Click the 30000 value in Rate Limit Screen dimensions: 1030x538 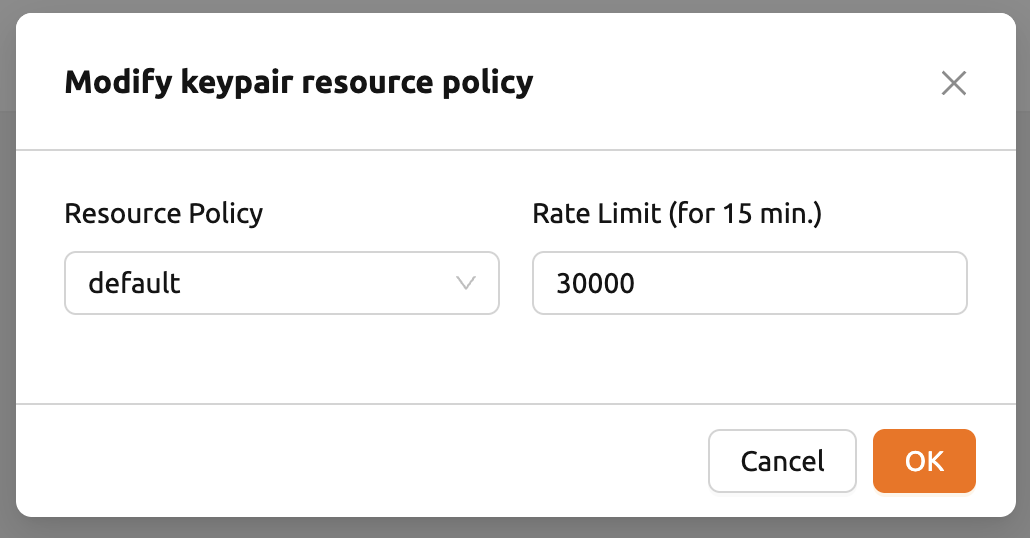pos(595,283)
